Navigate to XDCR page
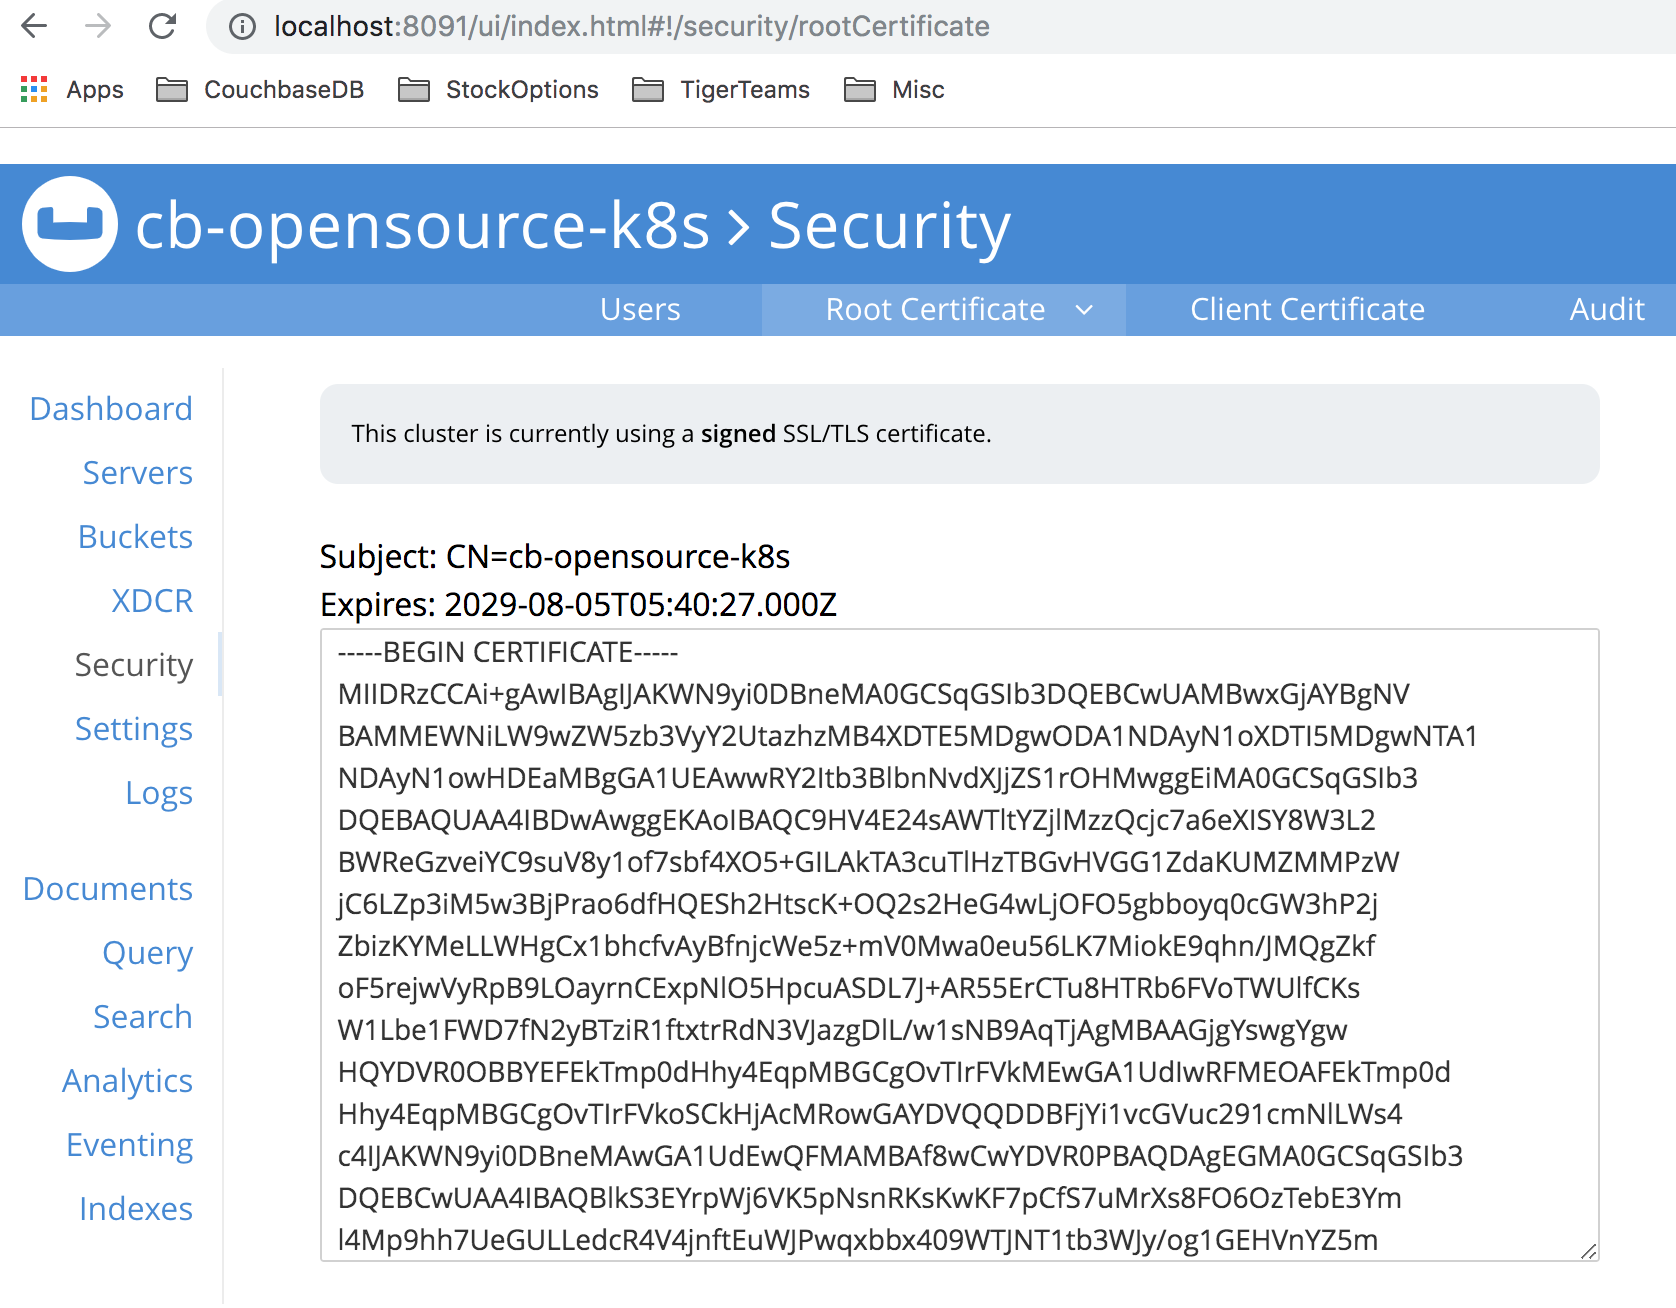Image resolution: width=1676 pixels, height=1308 pixels. pyautogui.click(x=152, y=601)
